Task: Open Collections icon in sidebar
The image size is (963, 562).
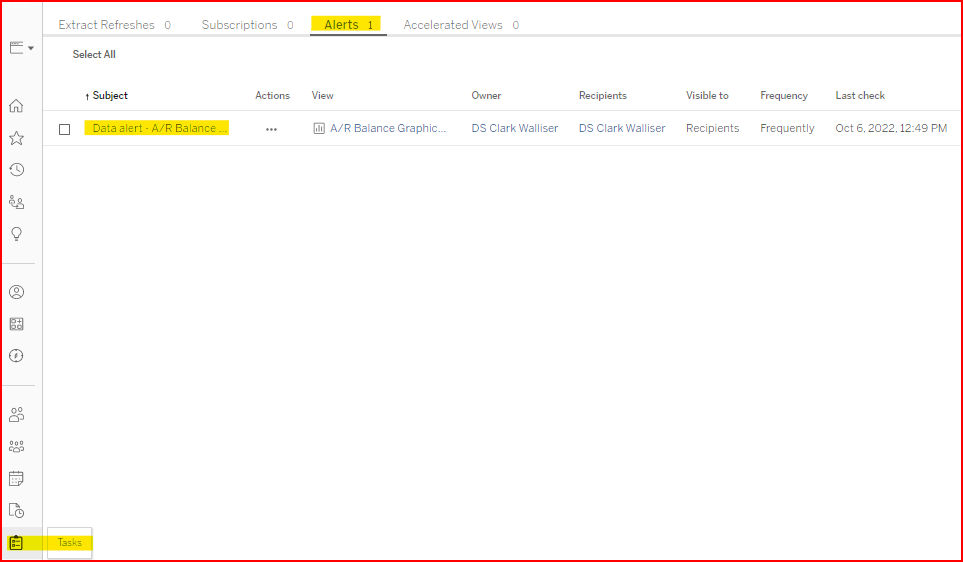Action: pyautogui.click(x=16, y=324)
